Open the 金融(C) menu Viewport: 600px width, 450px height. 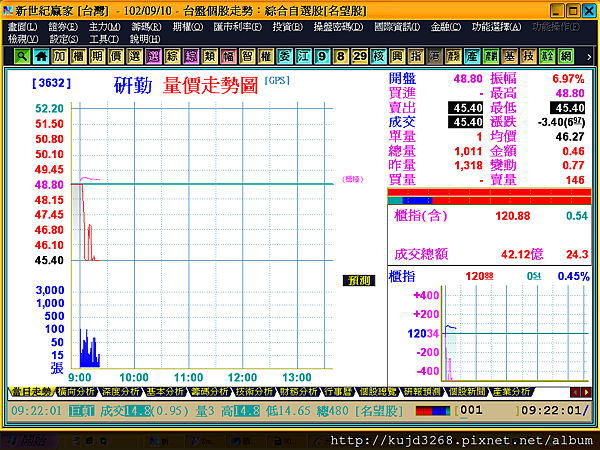click(x=446, y=27)
